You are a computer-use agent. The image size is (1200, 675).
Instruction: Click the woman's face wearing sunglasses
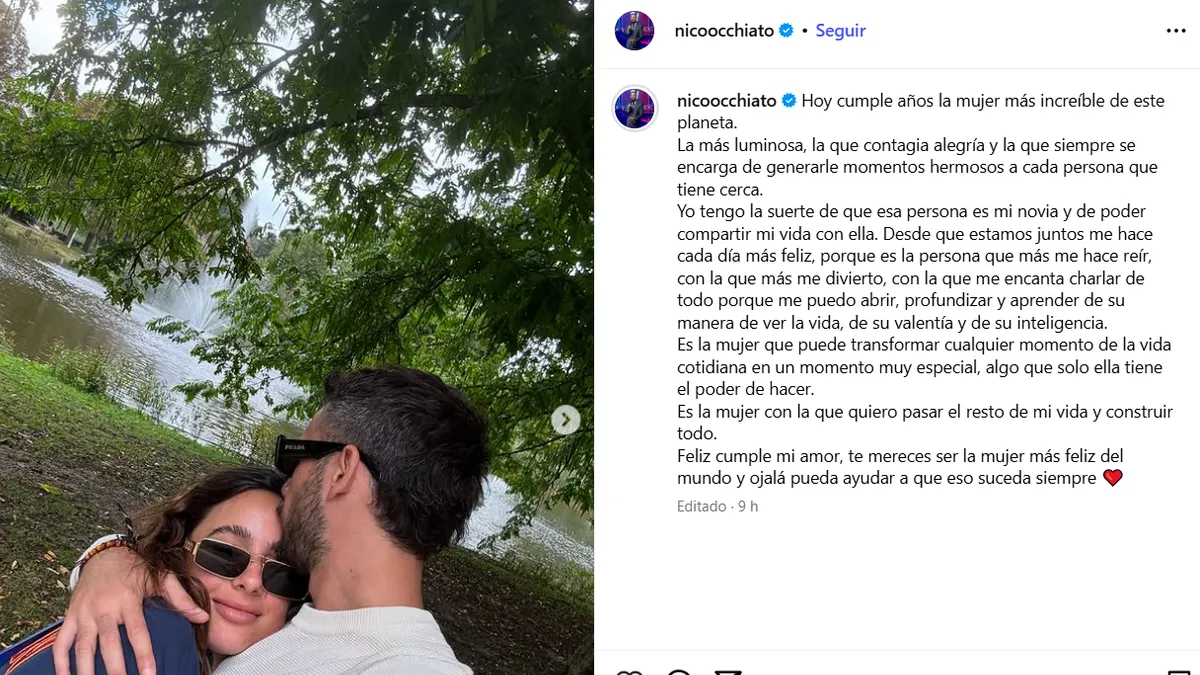[238, 570]
